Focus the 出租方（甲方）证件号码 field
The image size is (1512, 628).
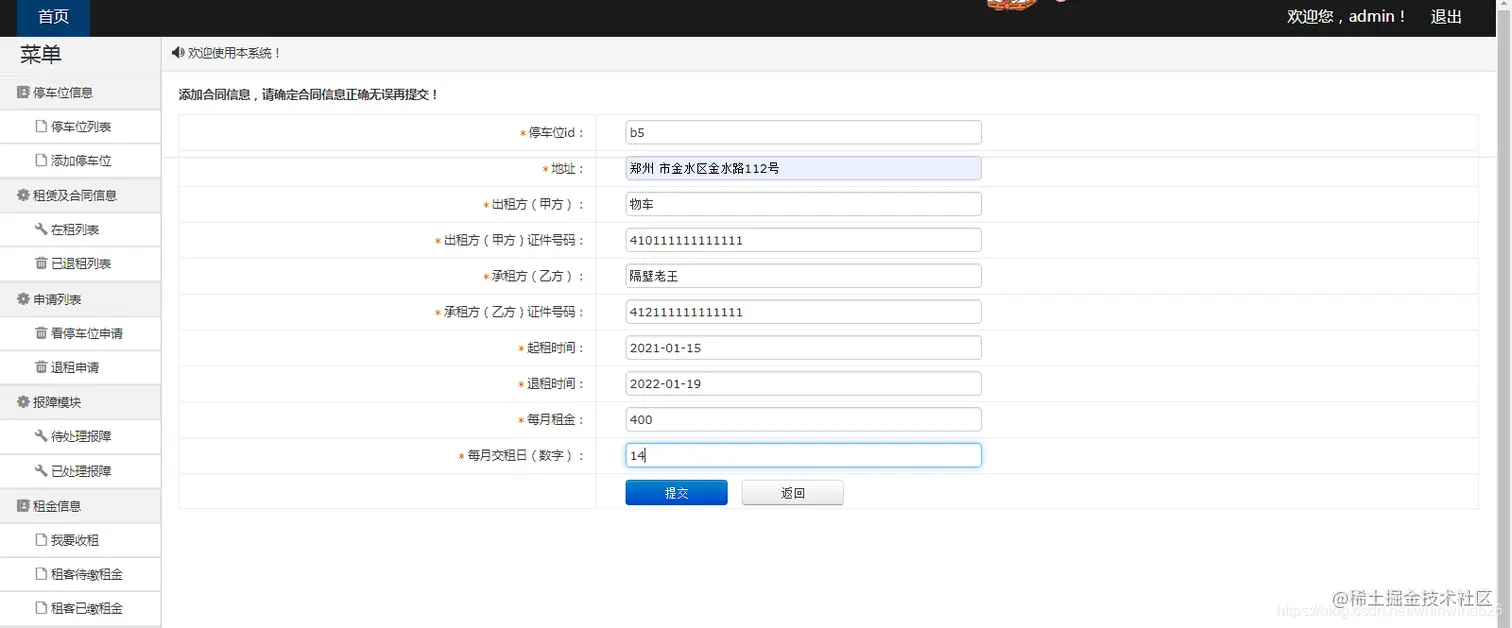(803, 240)
